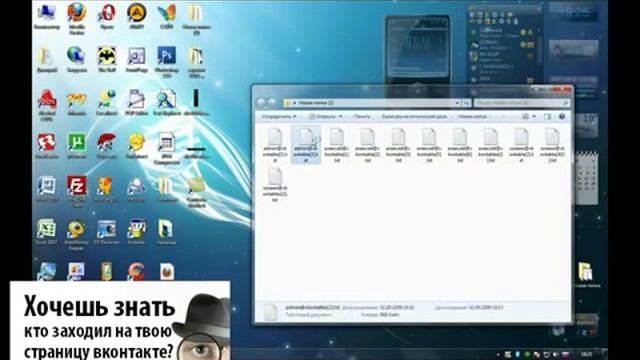Viewport: 640px width, 360px height.
Task: Click the taskbar clock in system tray
Action: point(586,353)
